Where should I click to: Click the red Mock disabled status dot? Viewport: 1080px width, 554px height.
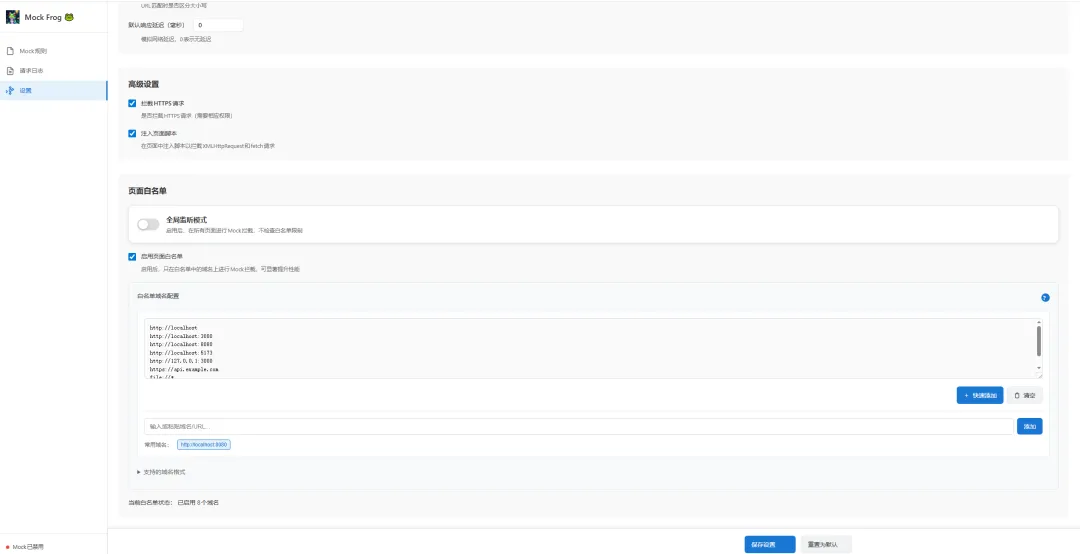click(8, 546)
